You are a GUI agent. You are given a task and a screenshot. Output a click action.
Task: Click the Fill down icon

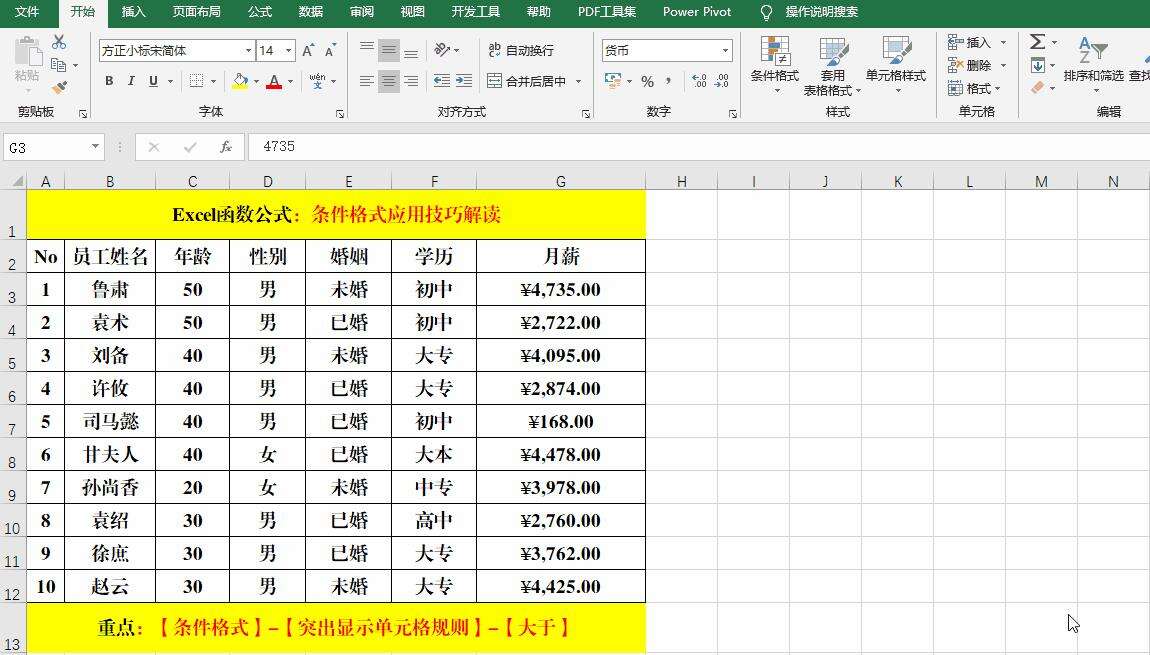tap(1037, 65)
